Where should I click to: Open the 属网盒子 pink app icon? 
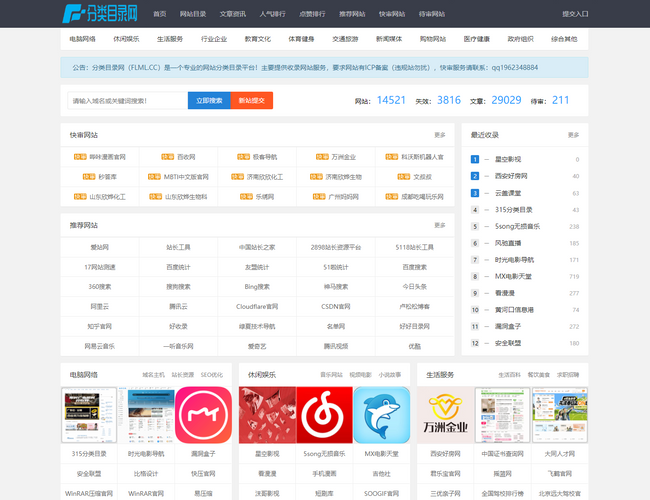point(203,415)
